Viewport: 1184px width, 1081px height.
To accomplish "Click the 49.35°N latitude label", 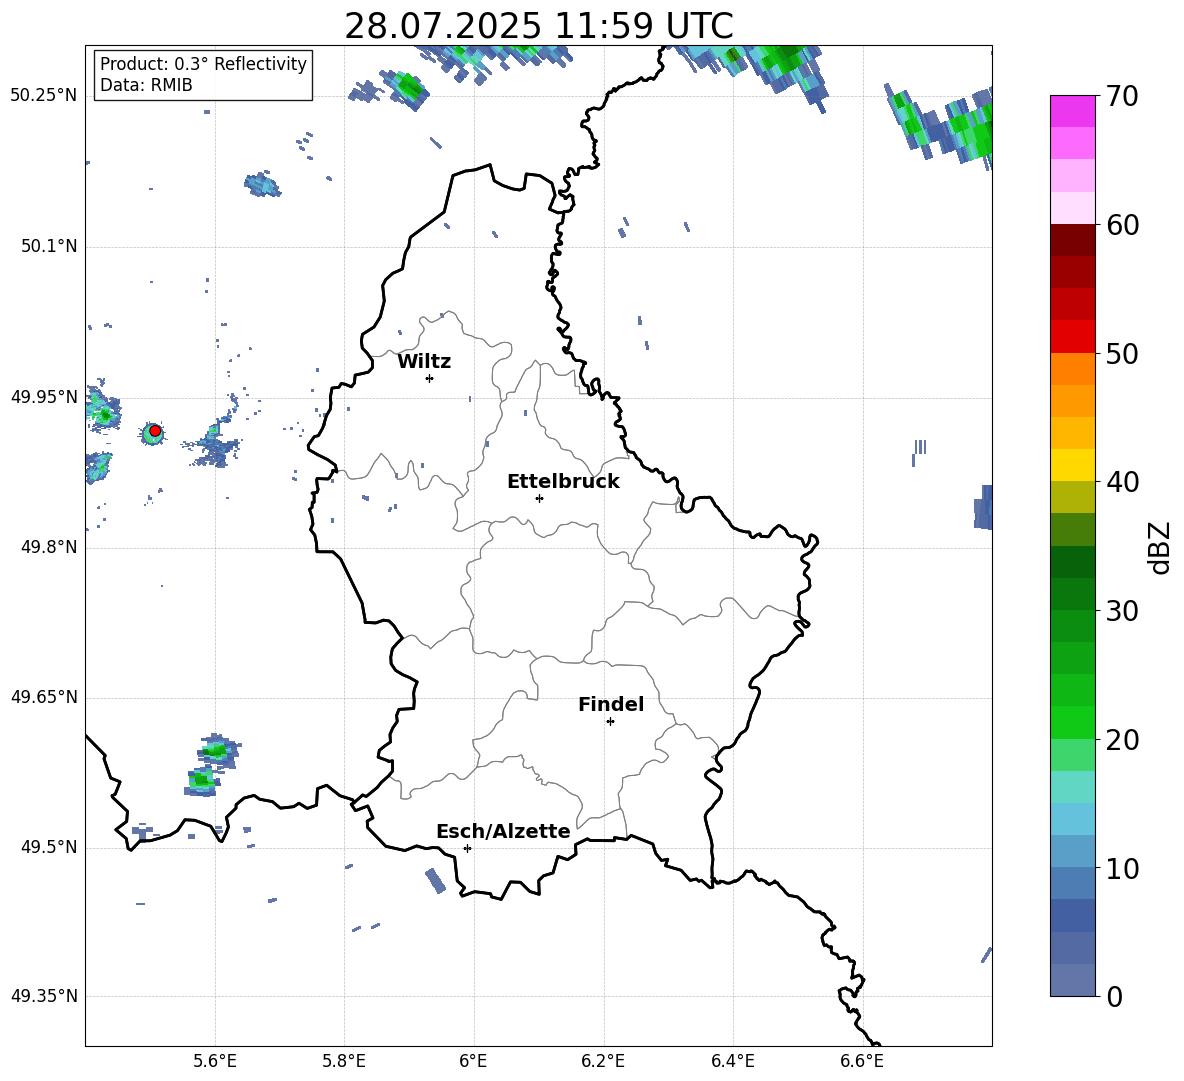I will click(x=44, y=996).
